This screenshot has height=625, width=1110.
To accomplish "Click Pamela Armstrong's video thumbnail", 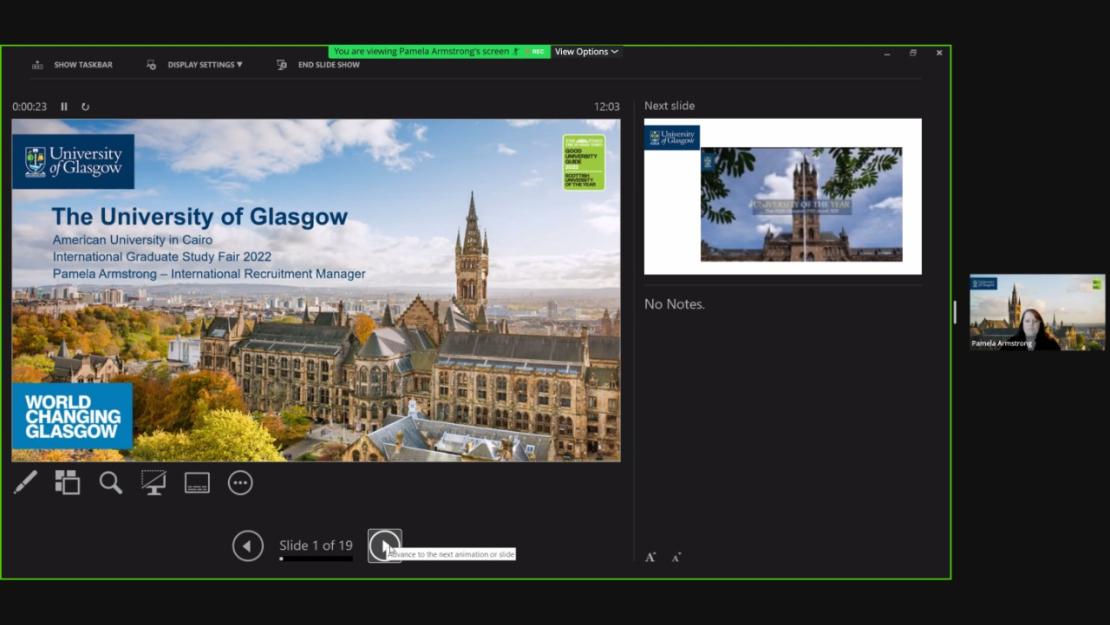I will 1037,312.
